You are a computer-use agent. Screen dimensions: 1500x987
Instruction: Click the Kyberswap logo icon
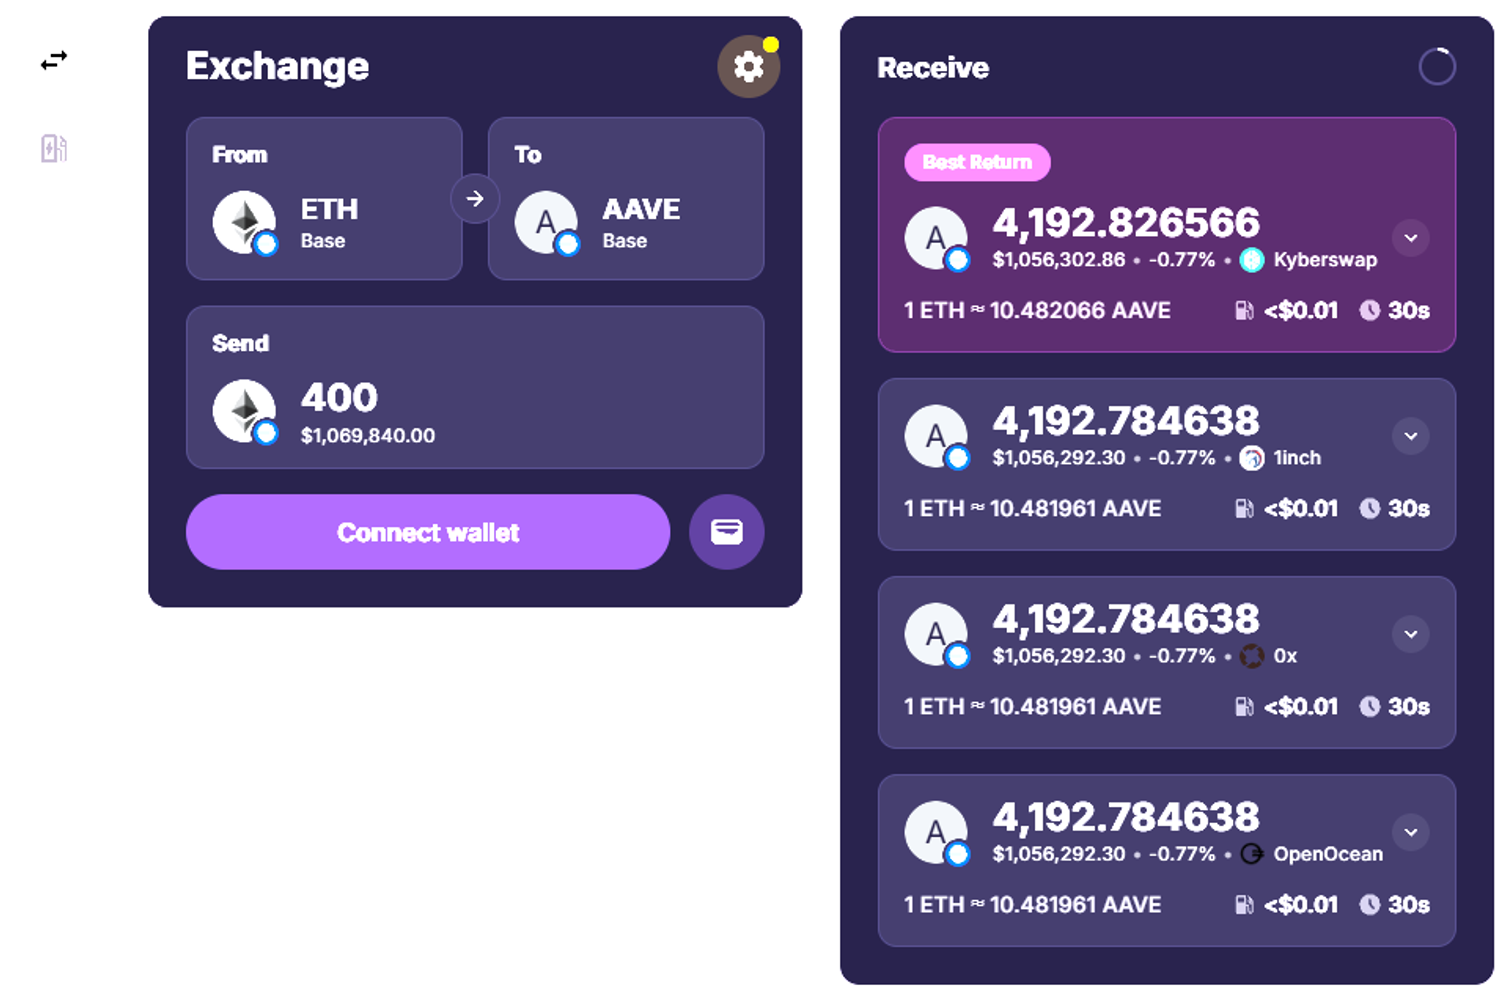(1252, 260)
